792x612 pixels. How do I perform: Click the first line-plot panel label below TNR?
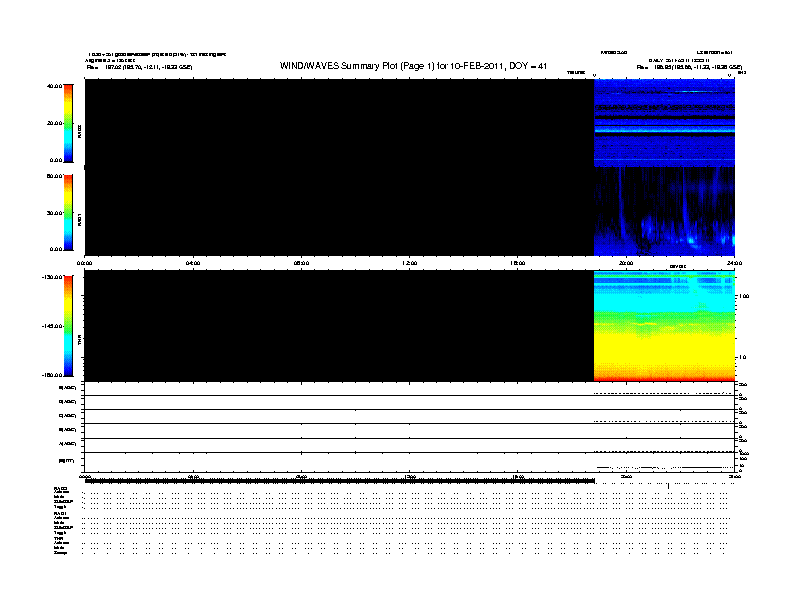[68, 388]
